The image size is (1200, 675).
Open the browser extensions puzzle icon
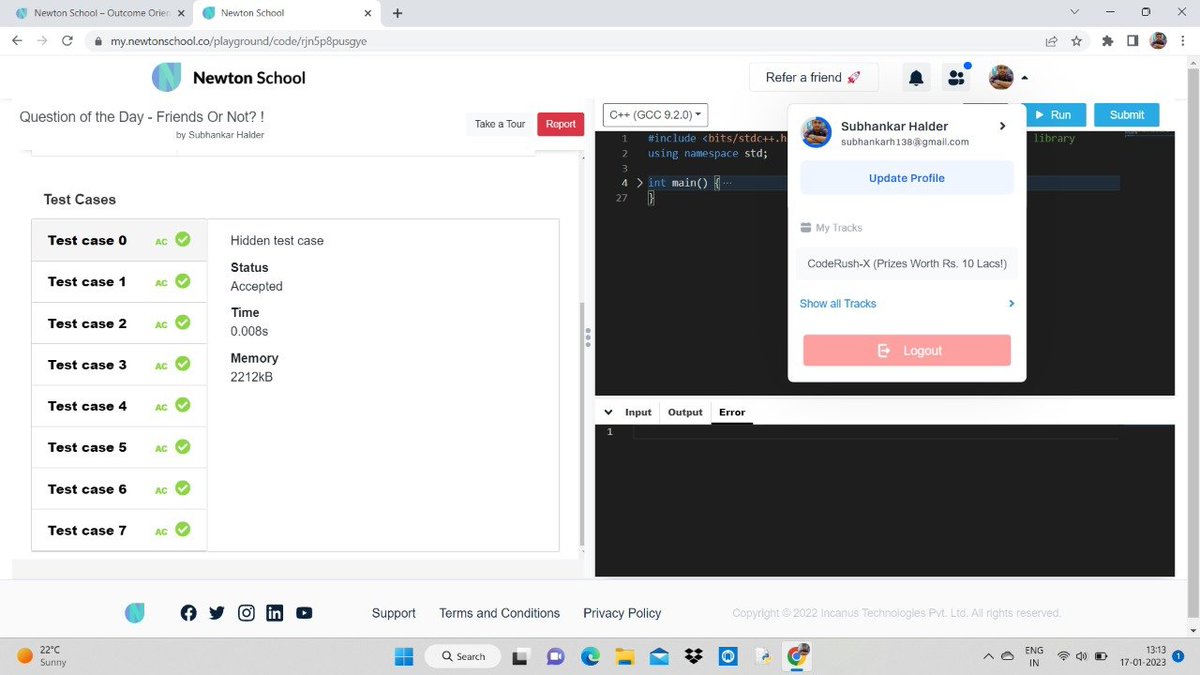tap(1106, 41)
